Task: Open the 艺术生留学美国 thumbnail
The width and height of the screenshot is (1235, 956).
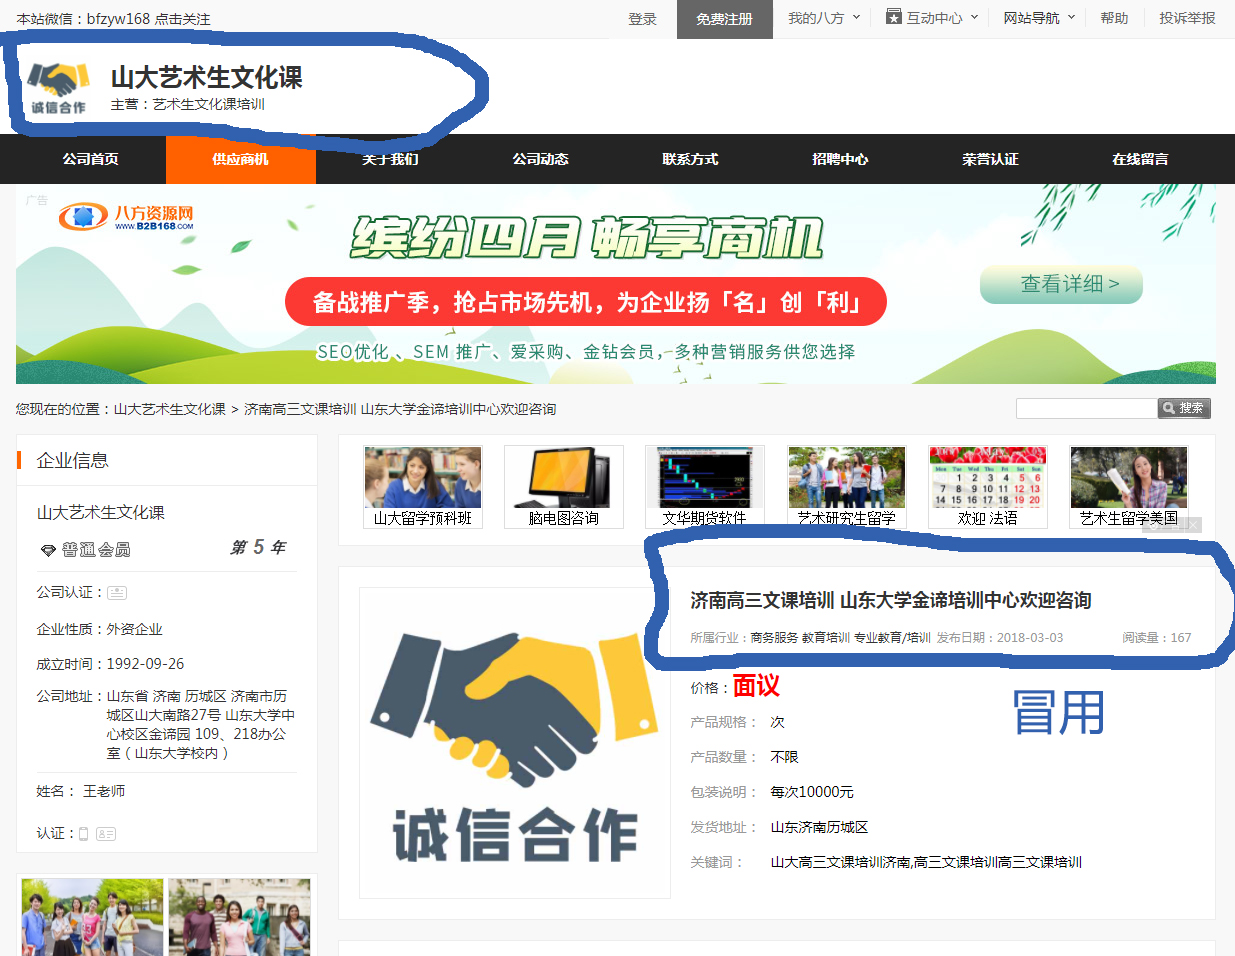Action: [x=1129, y=487]
